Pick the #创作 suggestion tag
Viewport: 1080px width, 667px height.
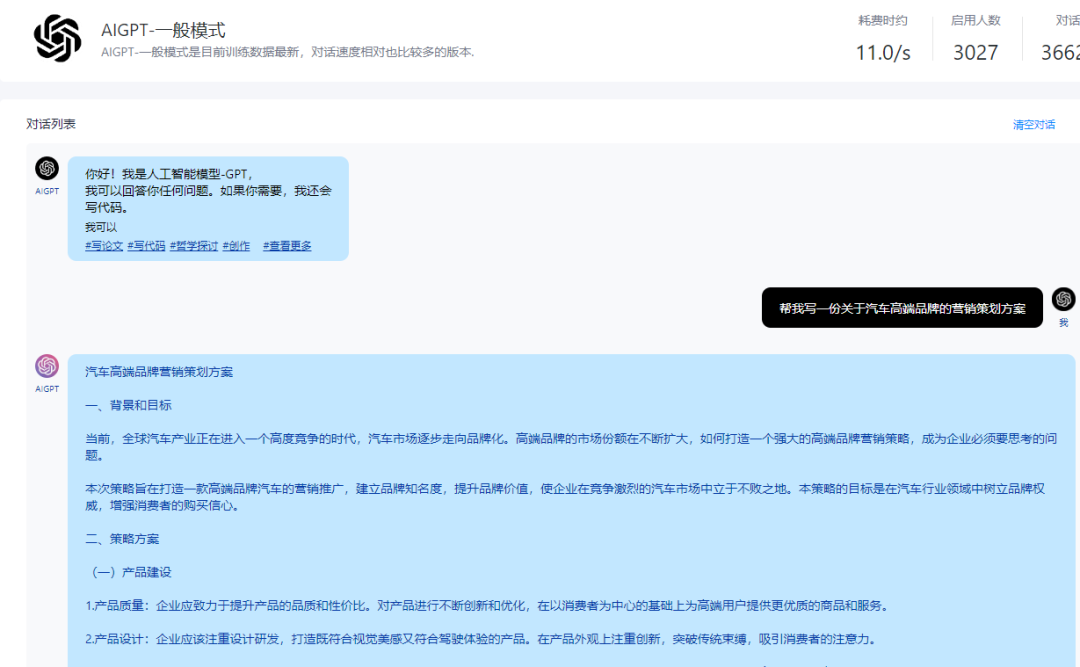point(236,246)
